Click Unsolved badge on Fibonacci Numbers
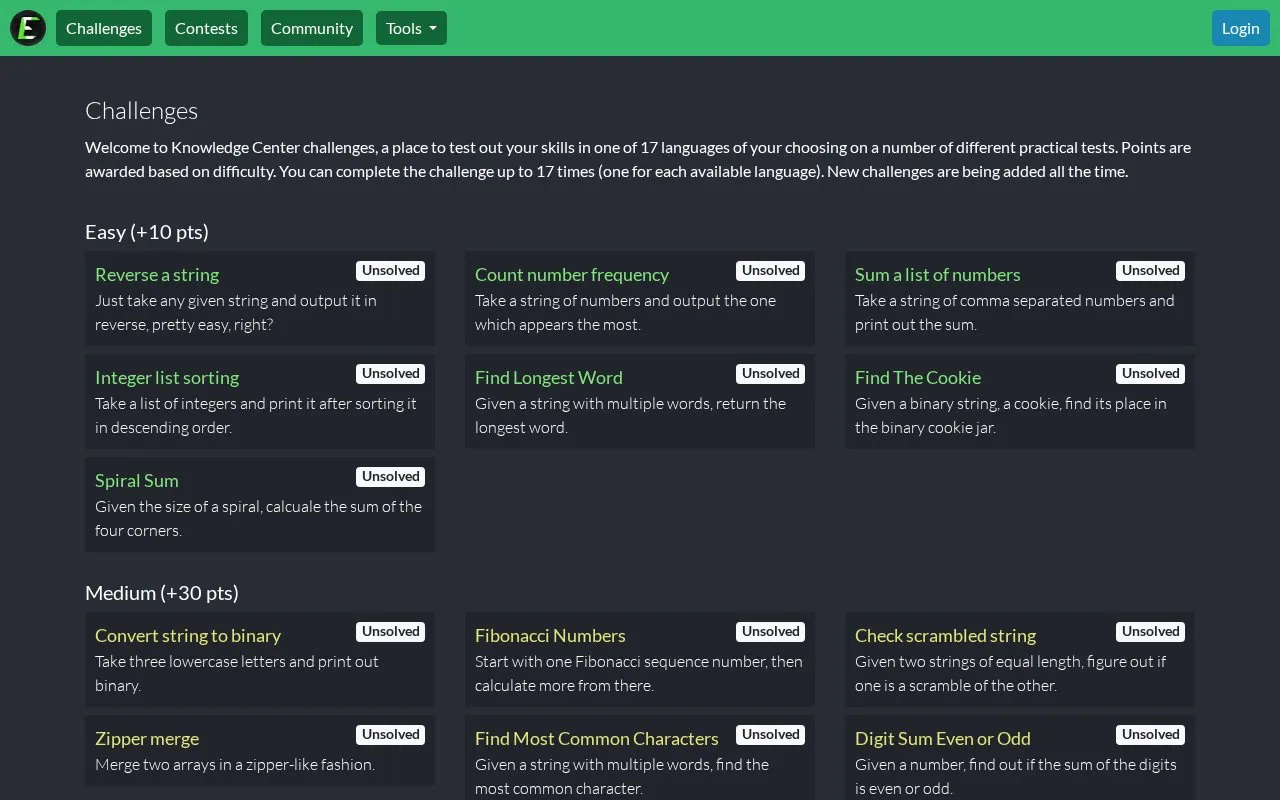This screenshot has width=1280, height=800. point(771,632)
